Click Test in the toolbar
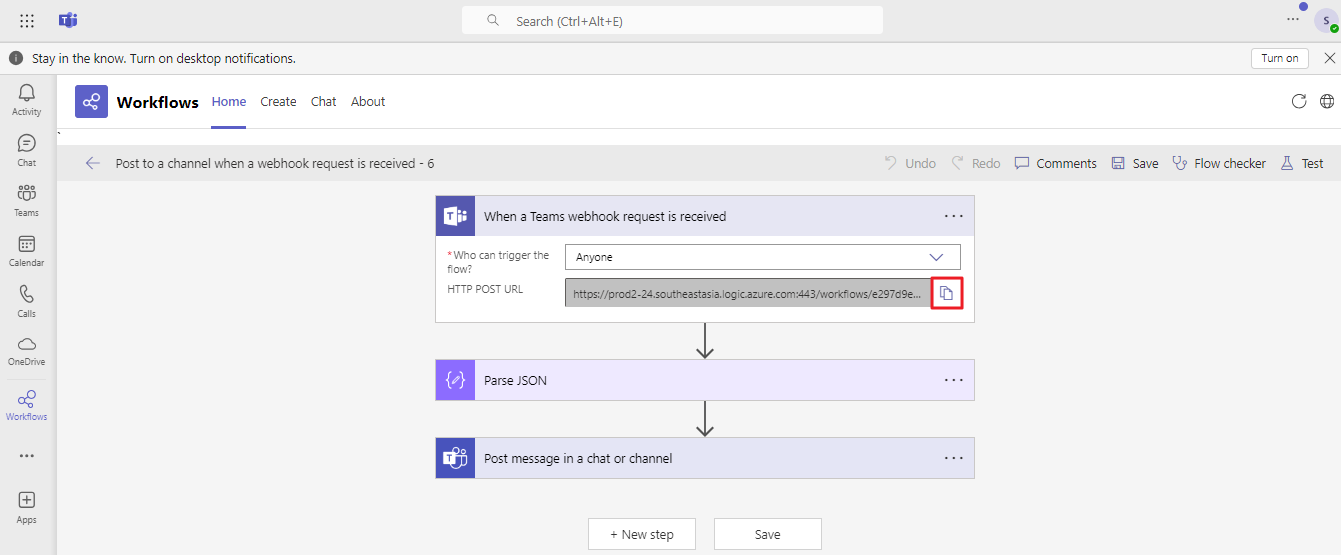 (1301, 163)
